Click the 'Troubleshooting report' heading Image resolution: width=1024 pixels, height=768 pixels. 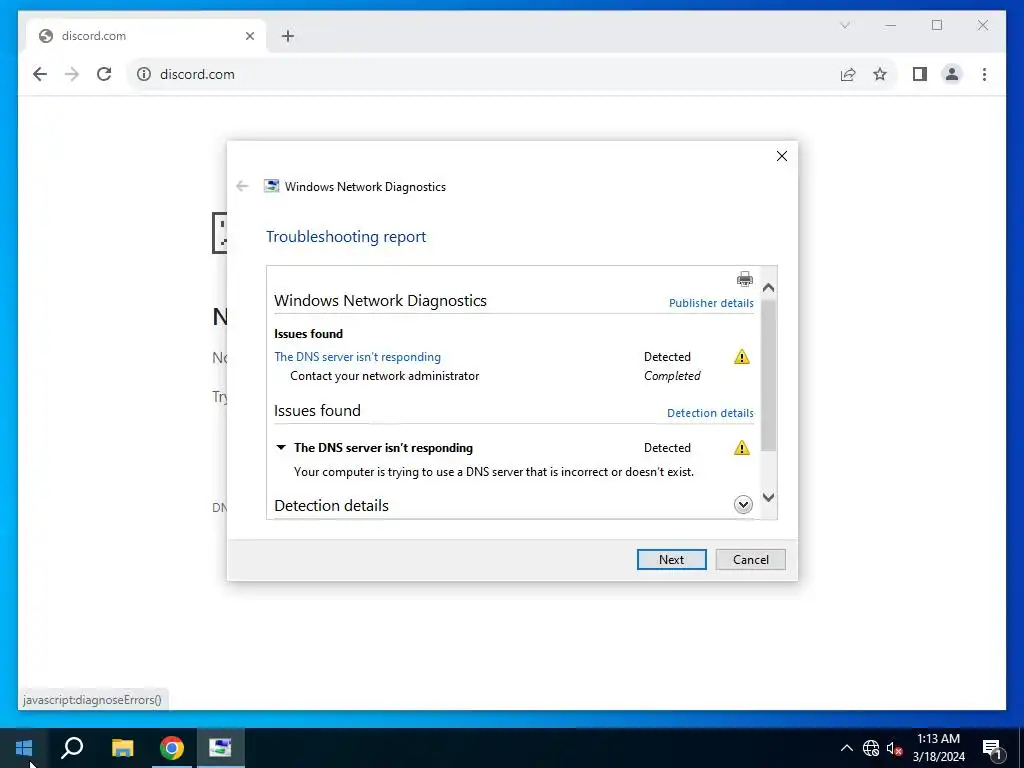coord(346,236)
